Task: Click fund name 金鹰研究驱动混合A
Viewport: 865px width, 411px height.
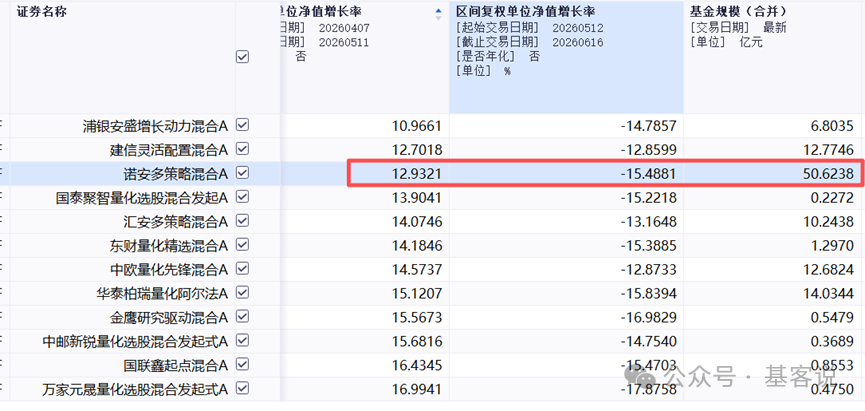Action: click(169, 318)
